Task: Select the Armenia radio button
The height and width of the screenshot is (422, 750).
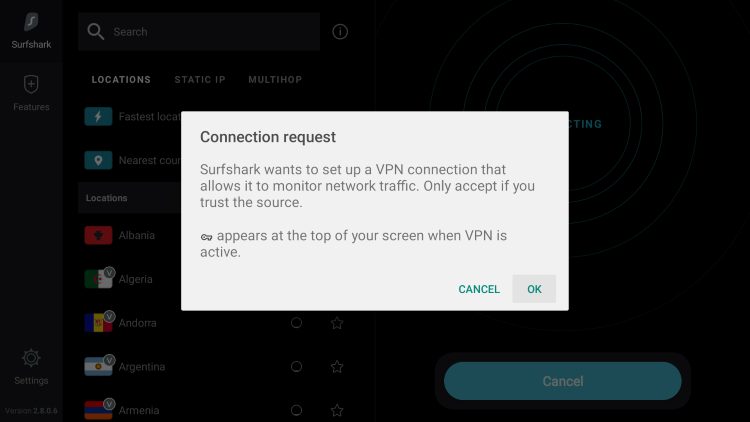Action: (x=297, y=411)
